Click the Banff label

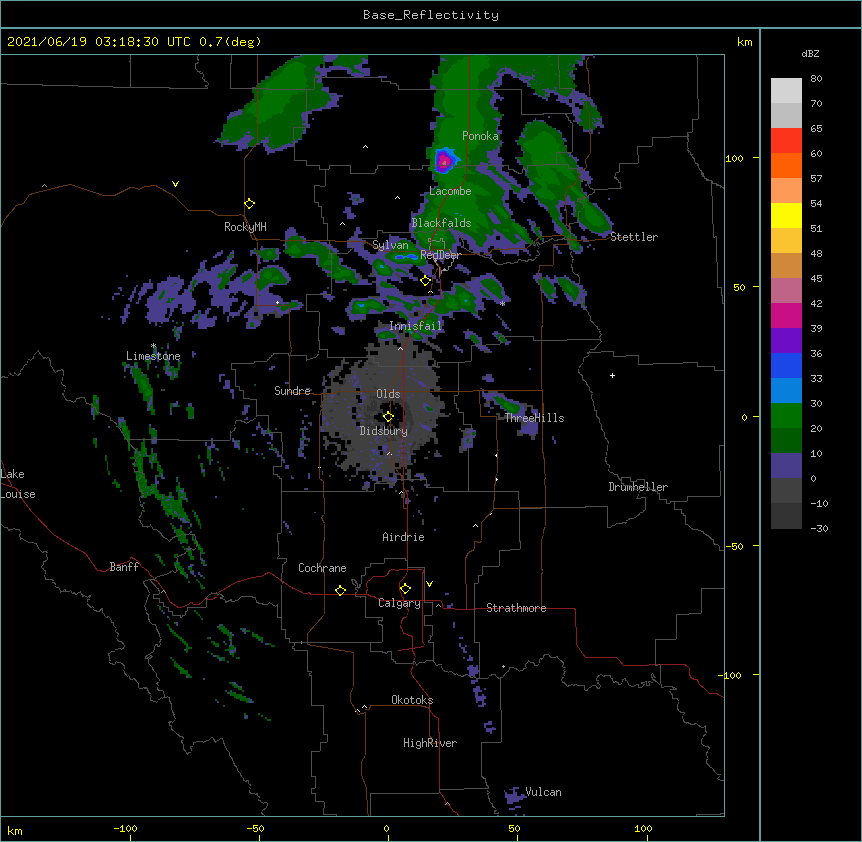[124, 567]
